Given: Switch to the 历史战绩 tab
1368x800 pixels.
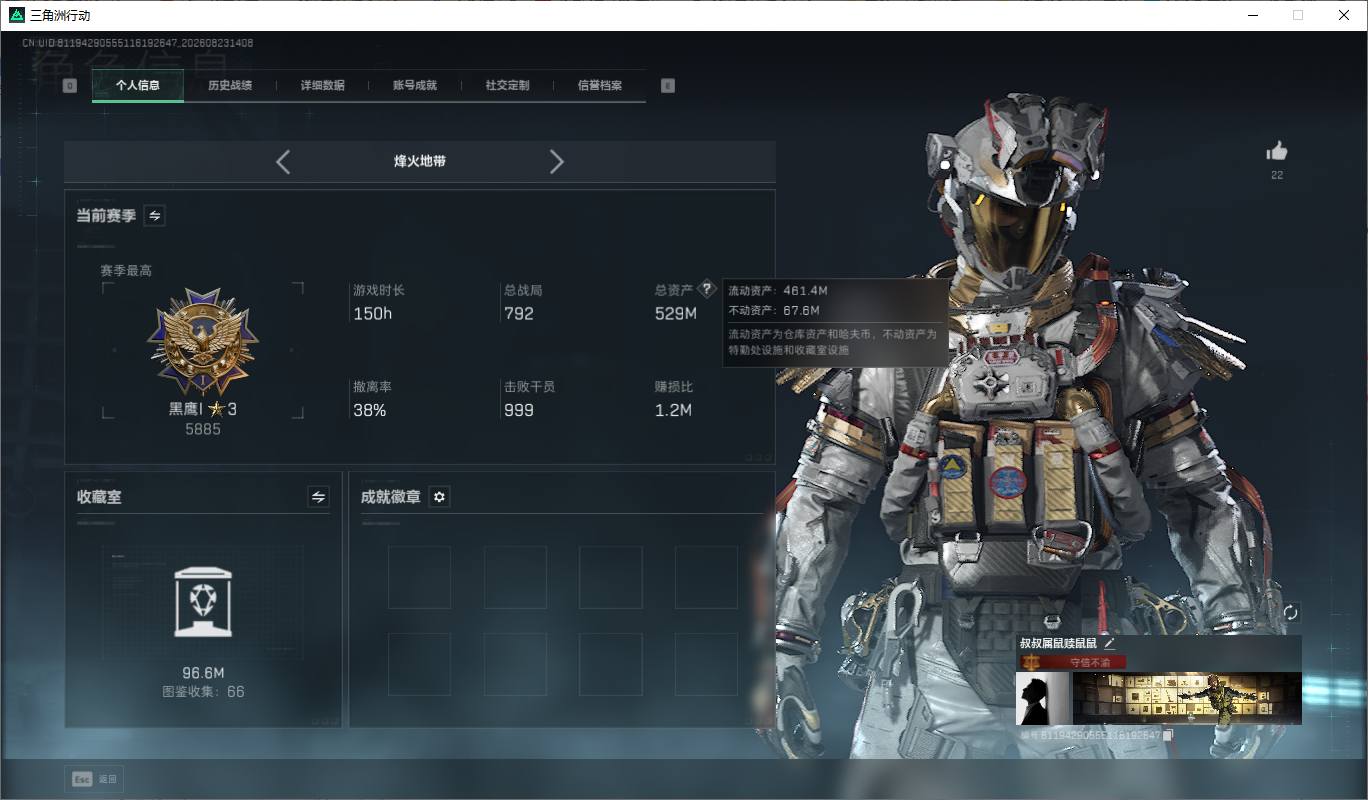Looking at the screenshot, I should 230,86.
